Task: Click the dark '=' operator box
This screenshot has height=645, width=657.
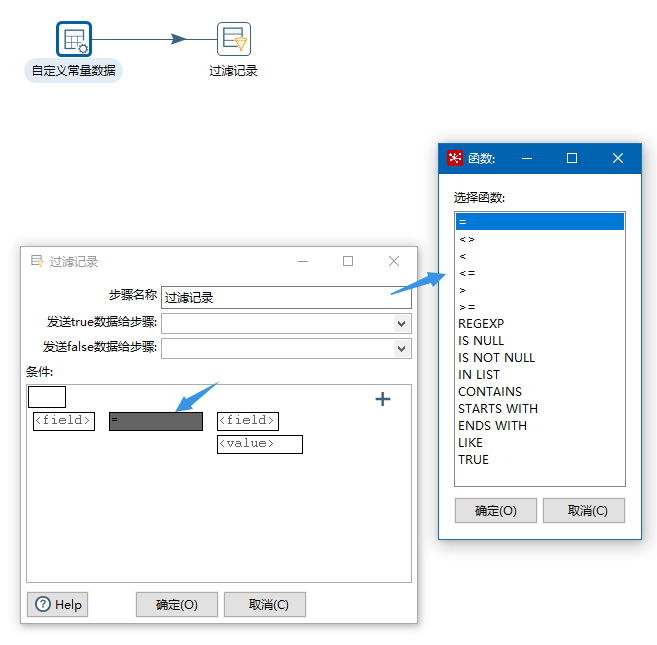Action: pos(156,421)
